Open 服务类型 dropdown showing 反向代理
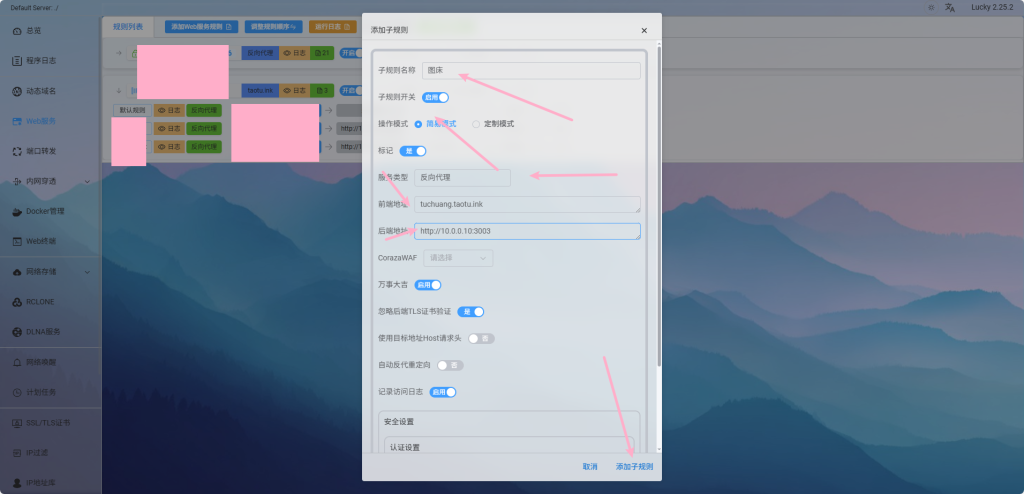This screenshot has width=1024, height=494. point(462,177)
